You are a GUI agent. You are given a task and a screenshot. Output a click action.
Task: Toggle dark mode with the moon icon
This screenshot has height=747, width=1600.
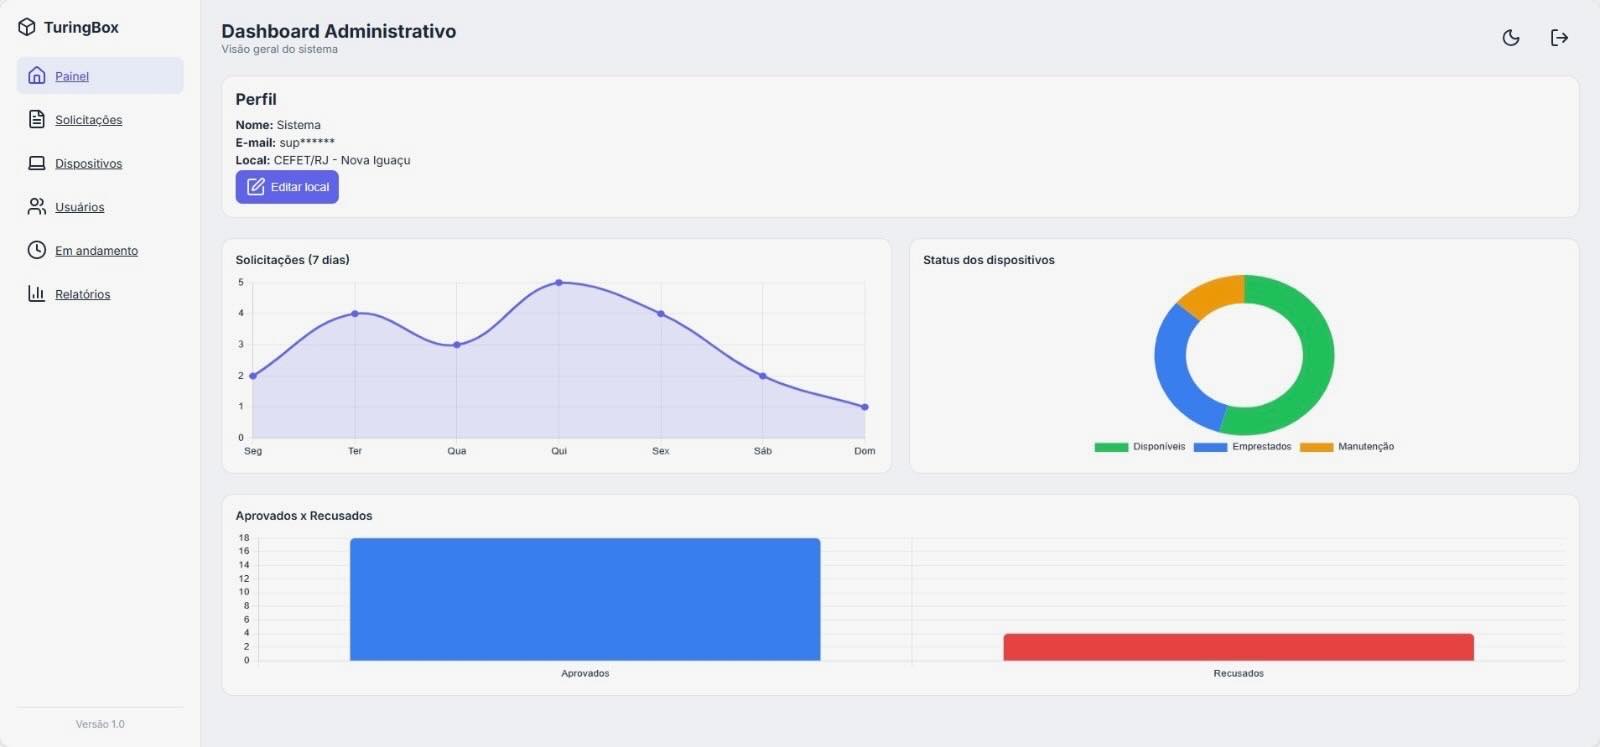[1511, 38]
